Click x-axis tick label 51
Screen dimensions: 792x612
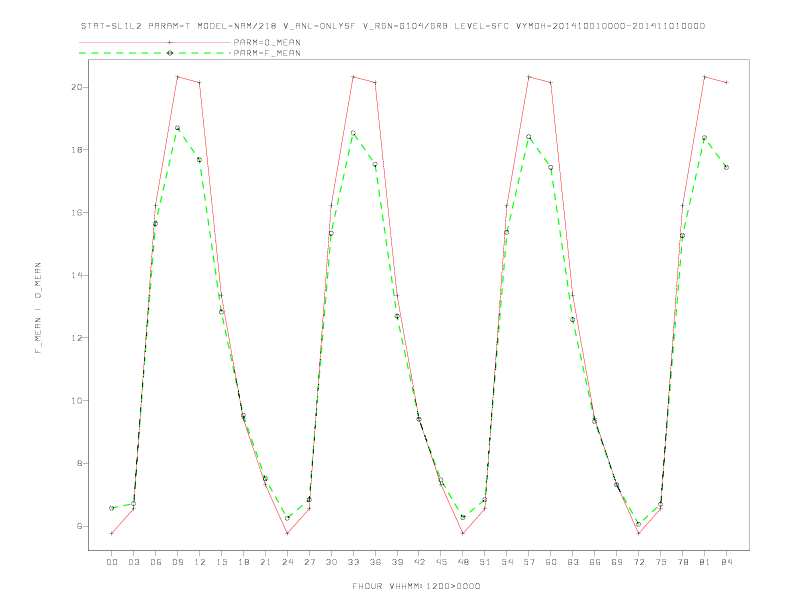[x=485, y=562]
